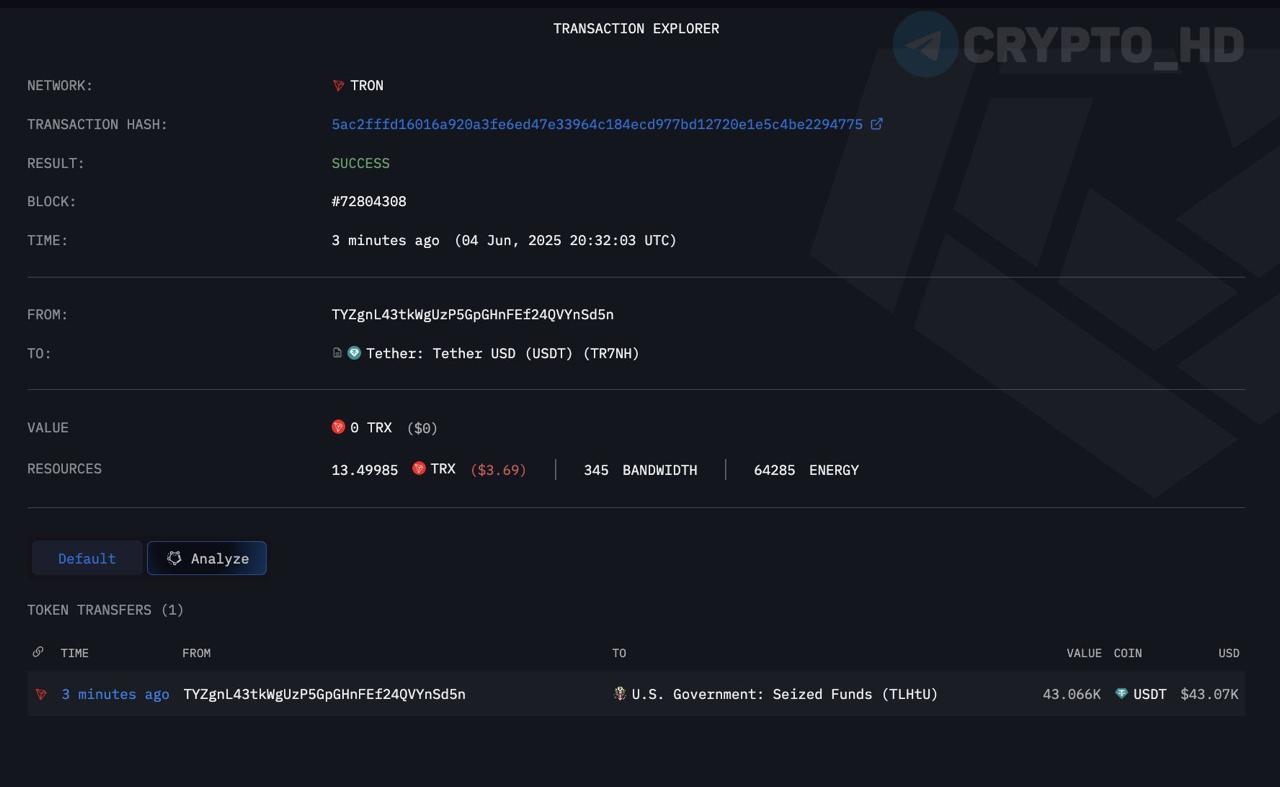This screenshot has height=787, width=1280.
Task: Open U.S. Government: Seized Funds address
Action: click(785, 694)
